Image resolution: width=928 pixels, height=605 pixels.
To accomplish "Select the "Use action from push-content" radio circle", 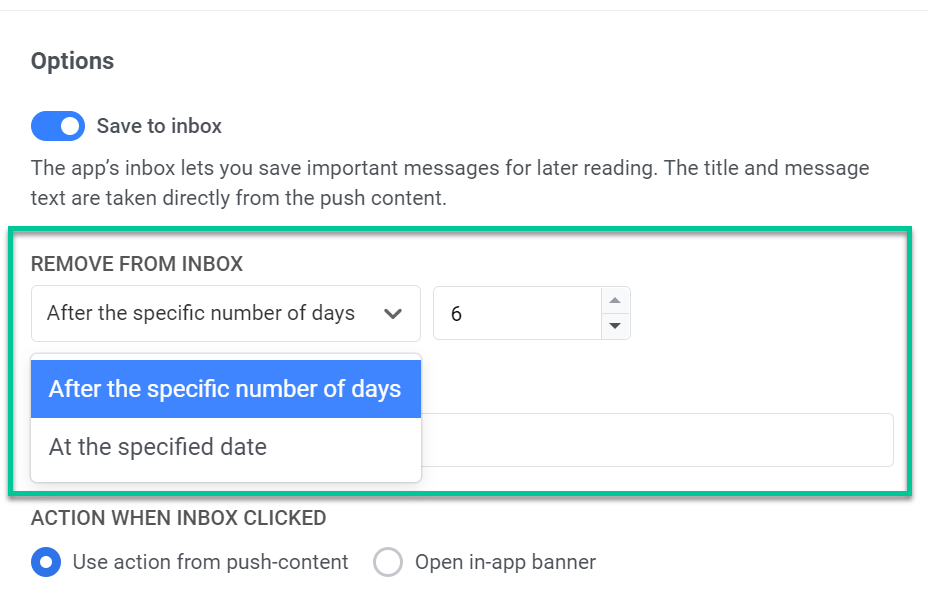I will click(46, 562).
